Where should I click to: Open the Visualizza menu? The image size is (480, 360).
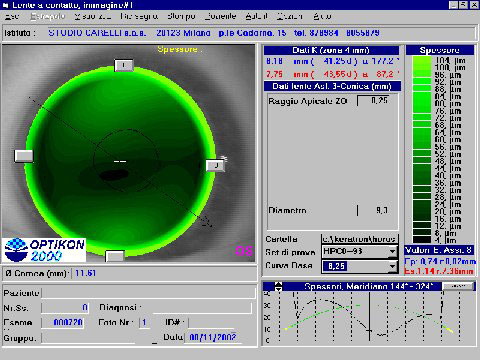[93, 16]
